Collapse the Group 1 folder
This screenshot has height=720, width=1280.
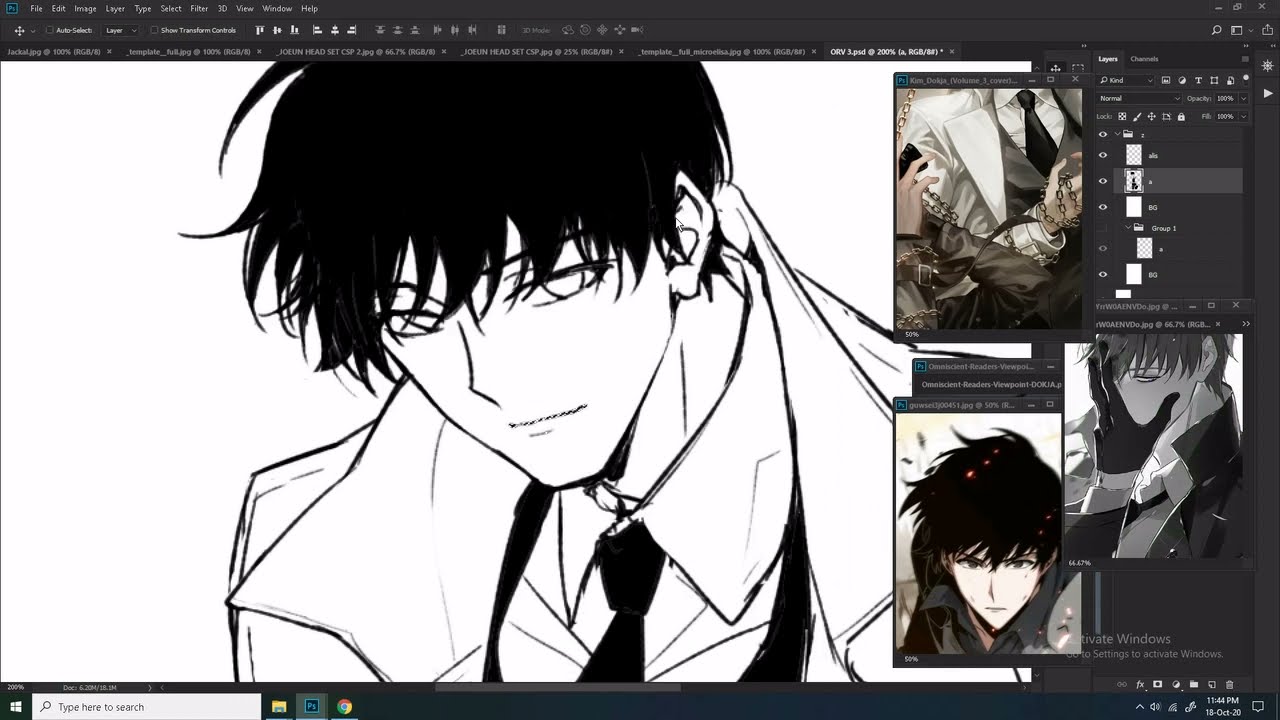(x=1129, y=228)
